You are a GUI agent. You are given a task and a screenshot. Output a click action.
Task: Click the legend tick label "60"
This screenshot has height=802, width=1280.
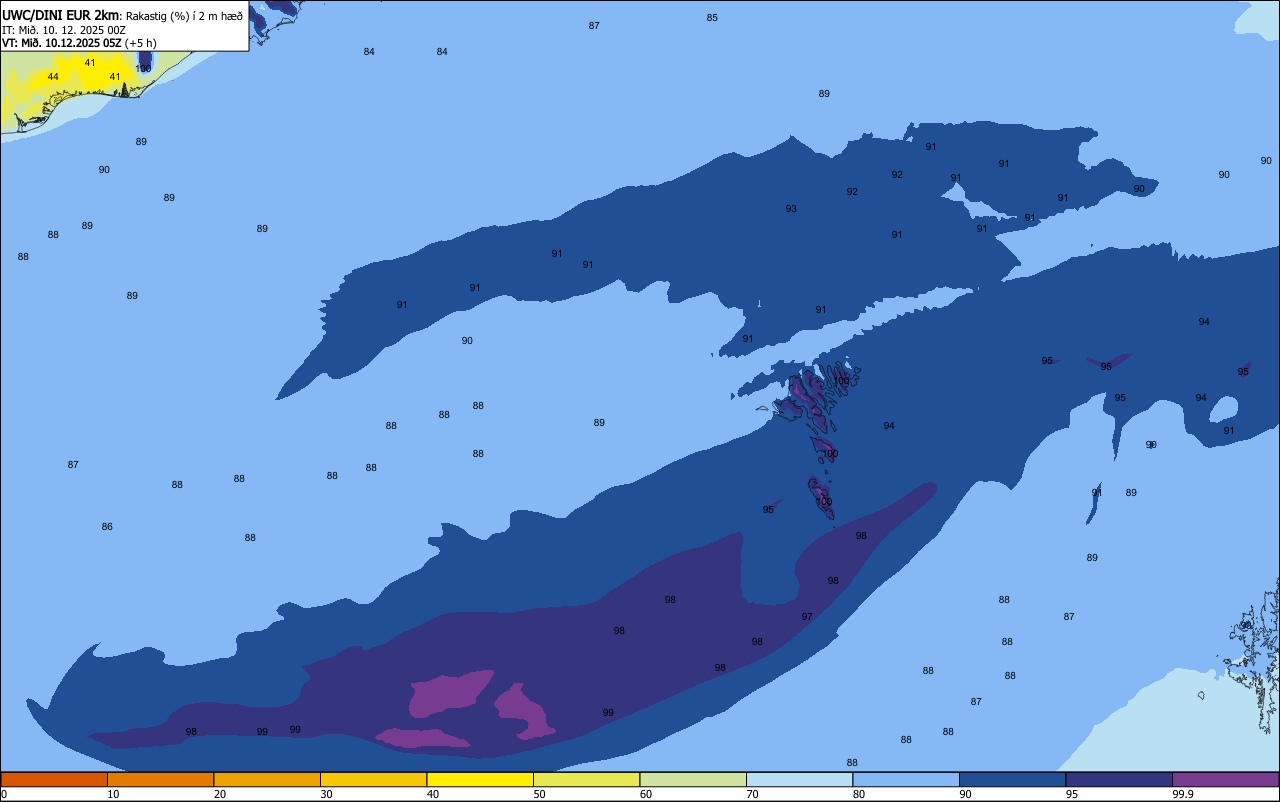tap(646, 794)
